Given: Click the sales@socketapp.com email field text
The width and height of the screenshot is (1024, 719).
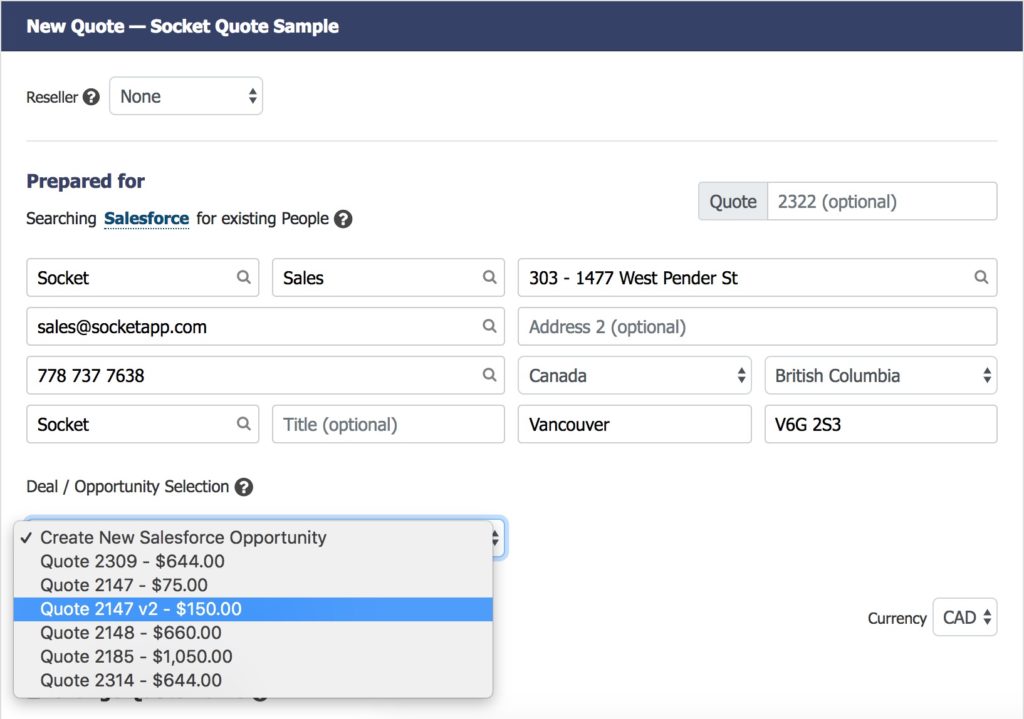Looking at the screenshot, I should coord(122,327).
